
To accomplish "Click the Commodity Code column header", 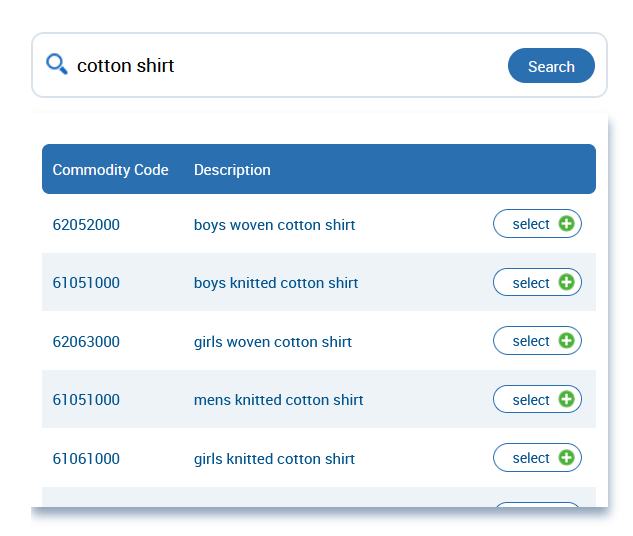I will [x=110, y=170].
